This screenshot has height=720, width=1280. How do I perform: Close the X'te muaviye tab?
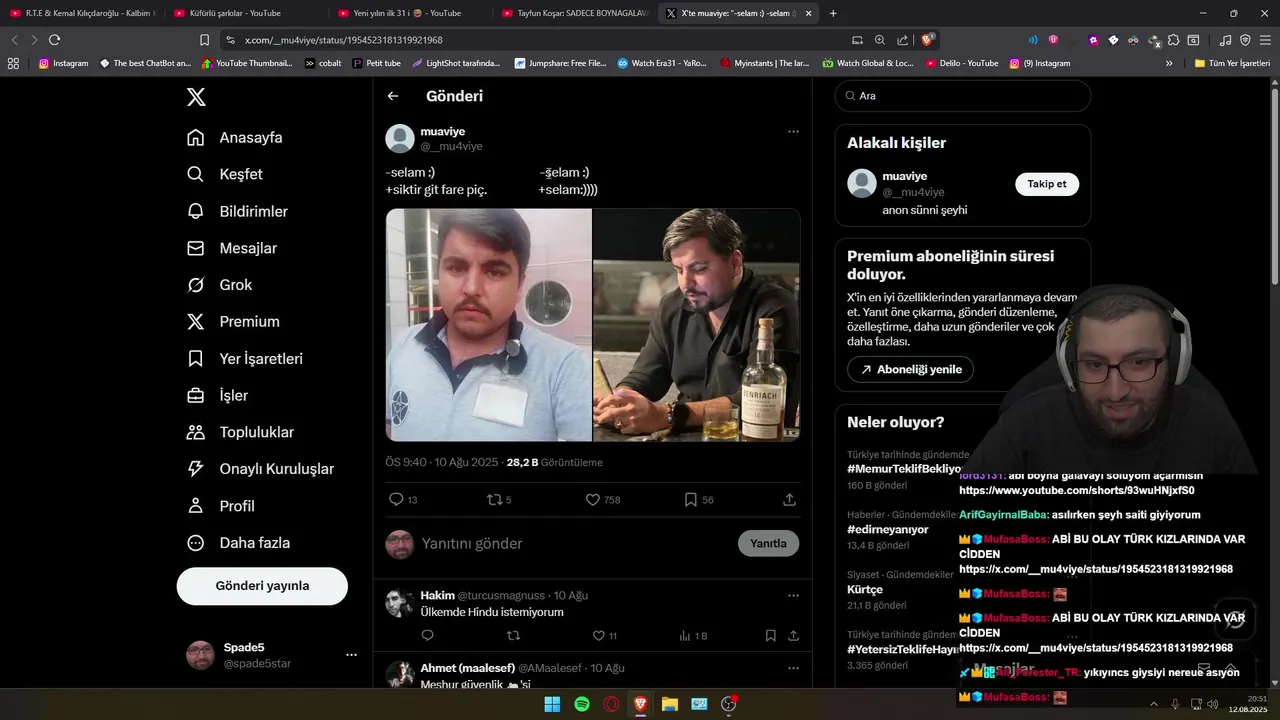pyautogui.click(x=808, y=13)
